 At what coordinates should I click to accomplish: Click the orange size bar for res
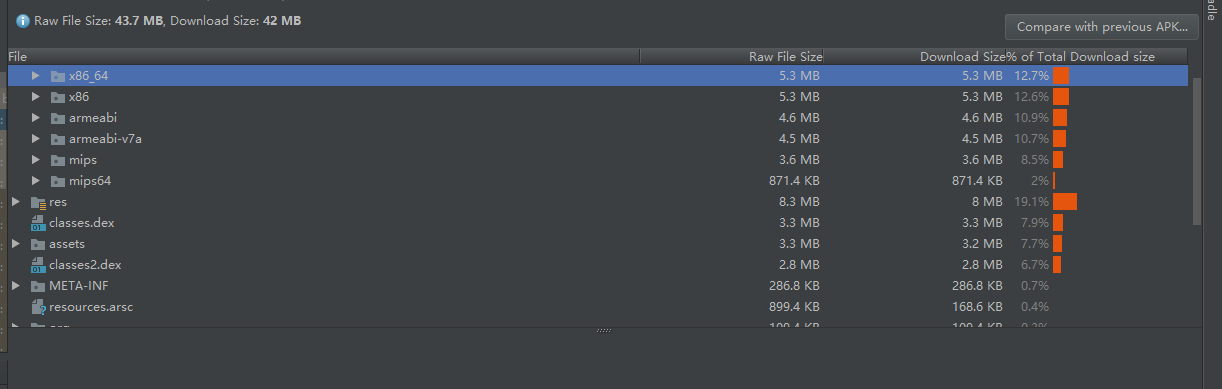pos(1065,202)
